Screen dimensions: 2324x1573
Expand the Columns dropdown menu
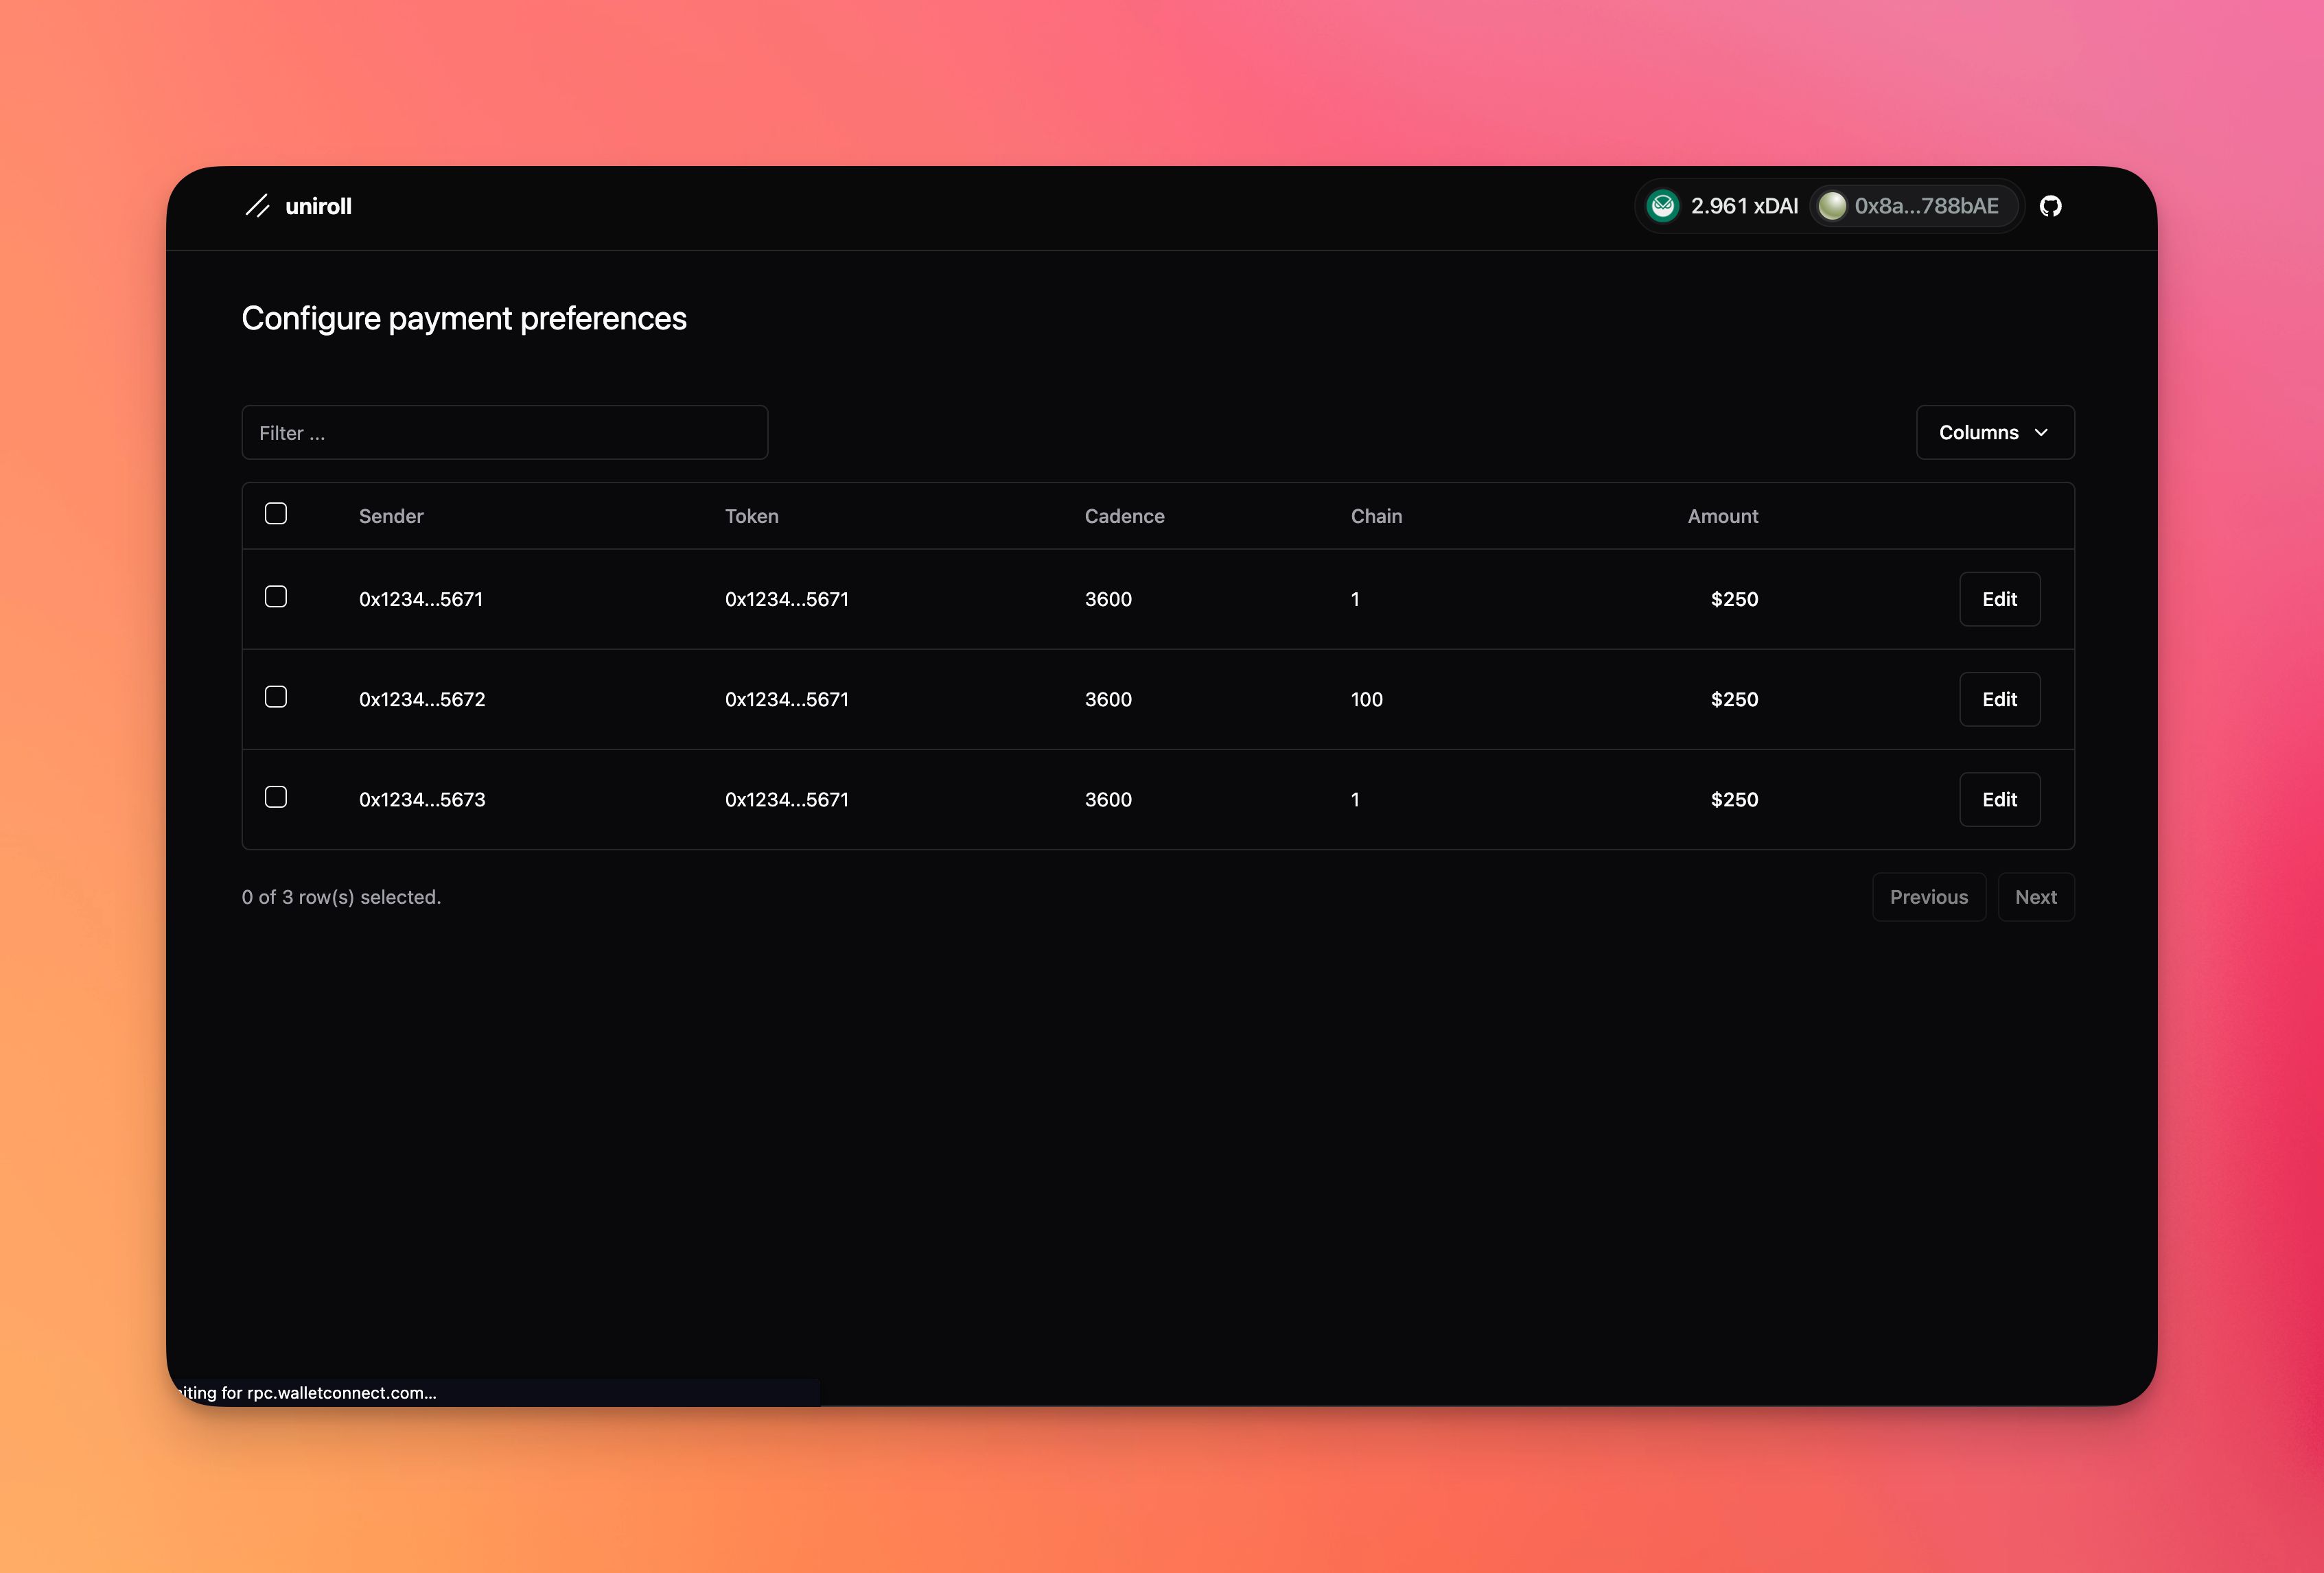[1994, 432]
